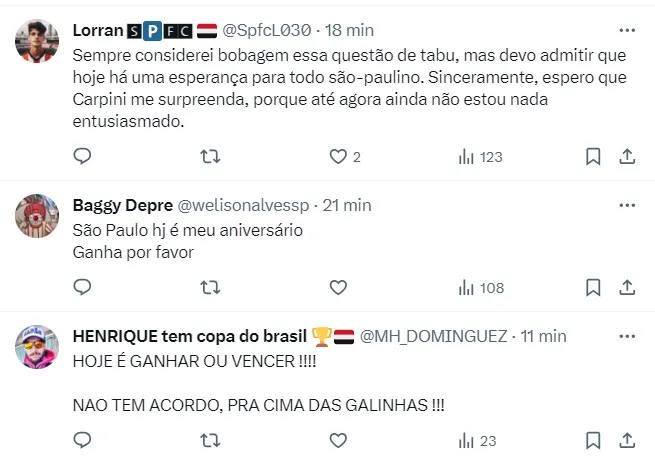The width and height of the screenshot is (655, 460).
Task: Open the 11 min timestamp on HENRIQUE's tweet
Action: coord(543,336)
